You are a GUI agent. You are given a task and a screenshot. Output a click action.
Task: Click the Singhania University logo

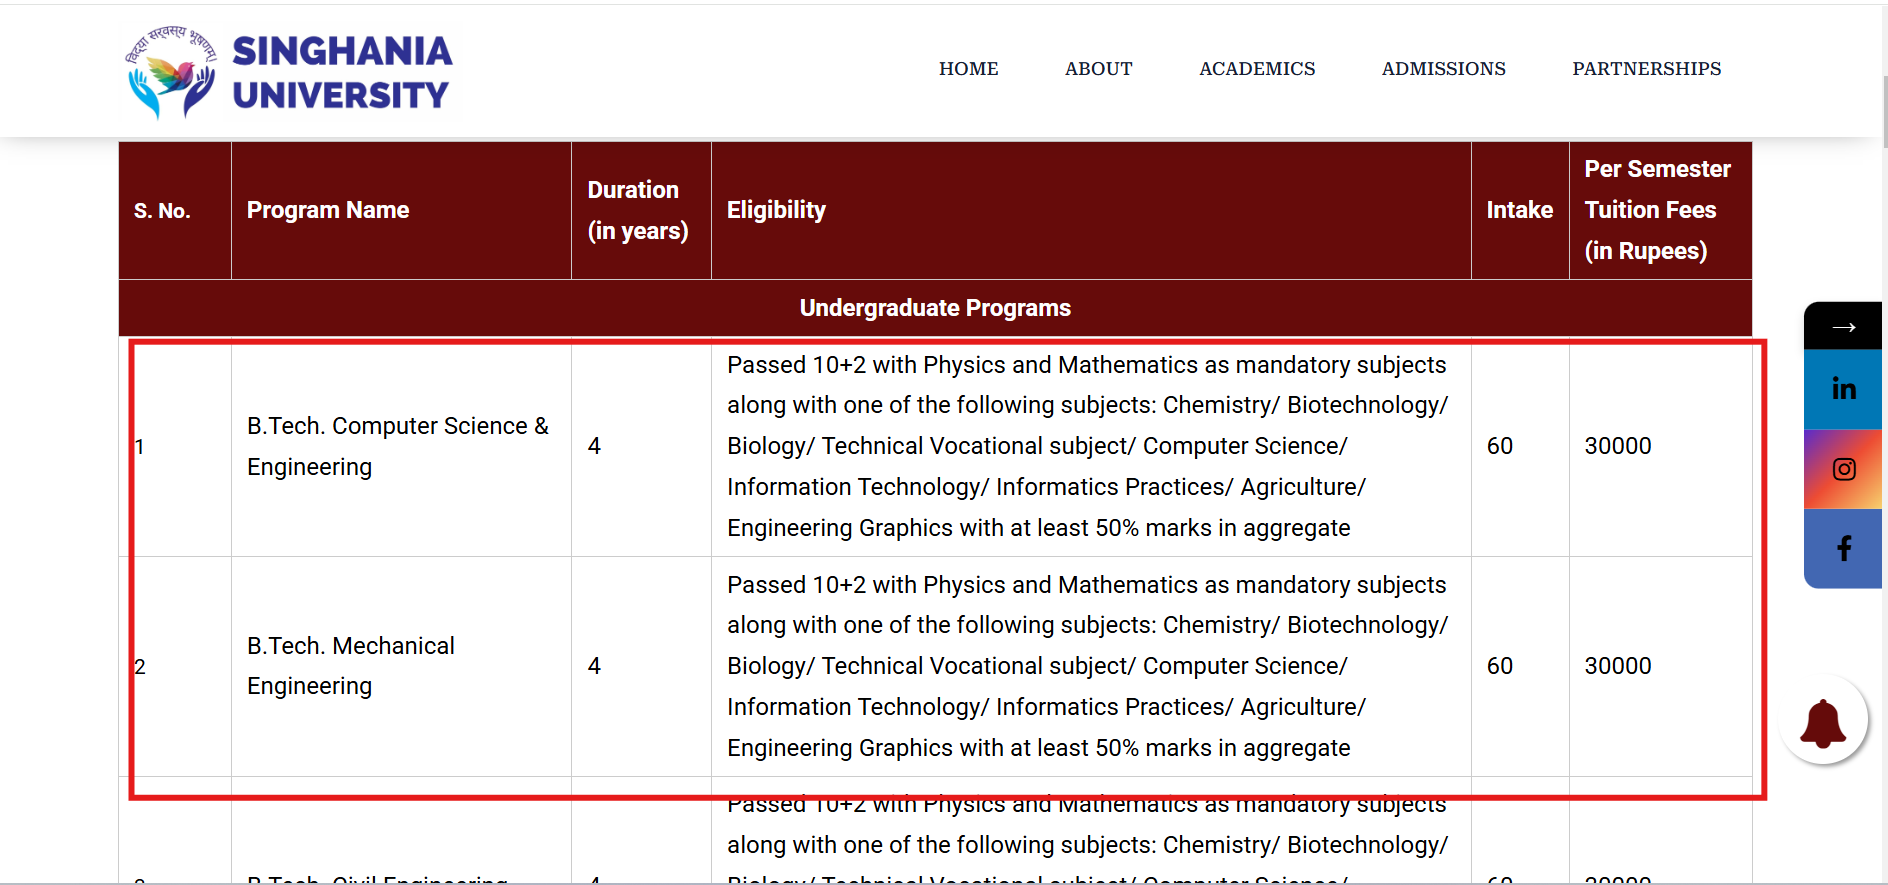click(289, 72)
